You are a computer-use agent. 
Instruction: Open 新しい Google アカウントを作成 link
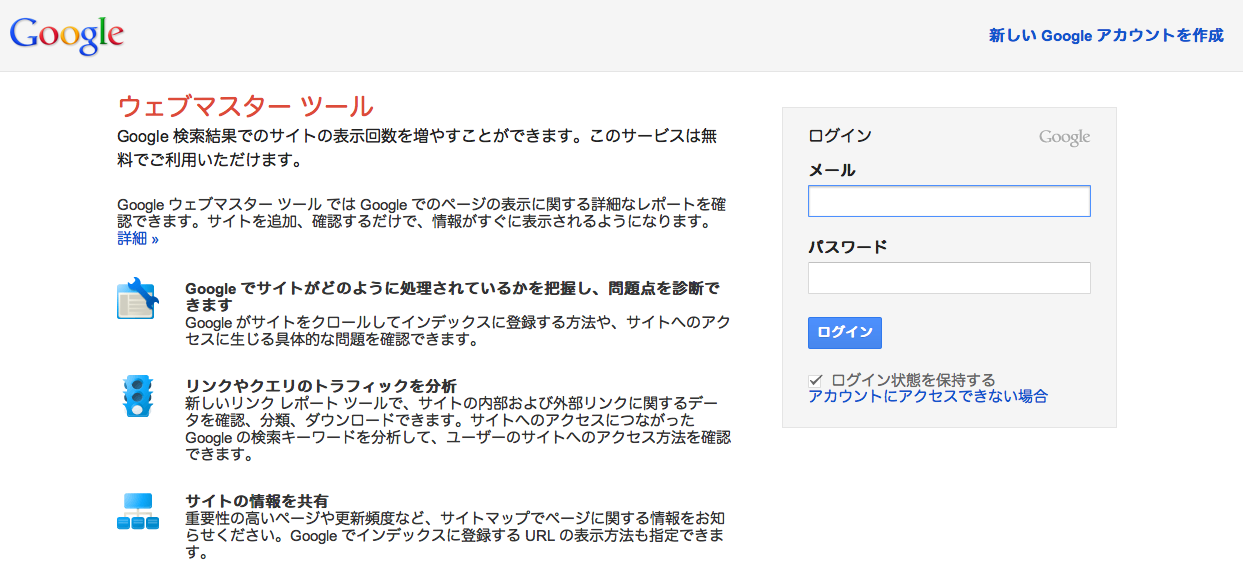pyautogui.click(x=1106, y=35)
